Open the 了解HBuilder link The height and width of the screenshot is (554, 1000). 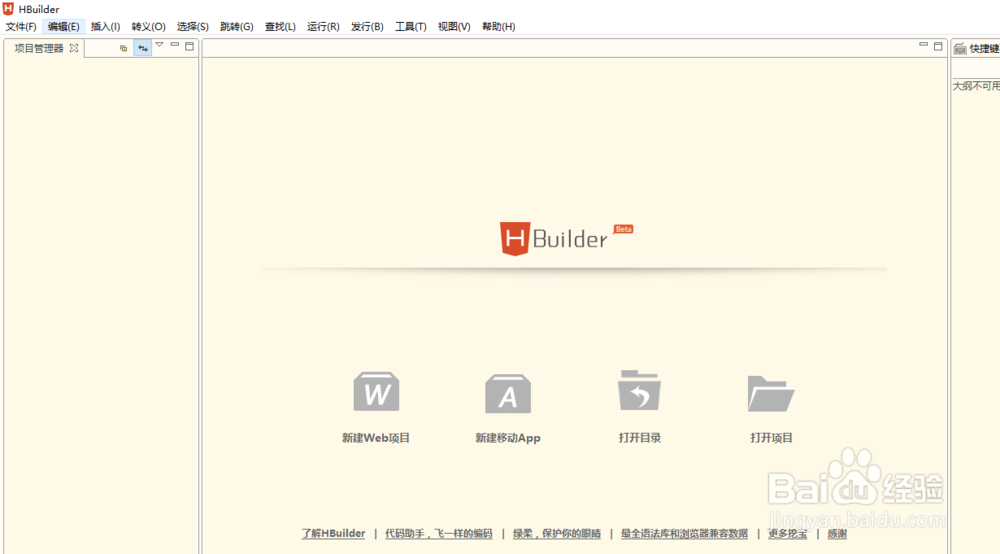tap(334, 534)
